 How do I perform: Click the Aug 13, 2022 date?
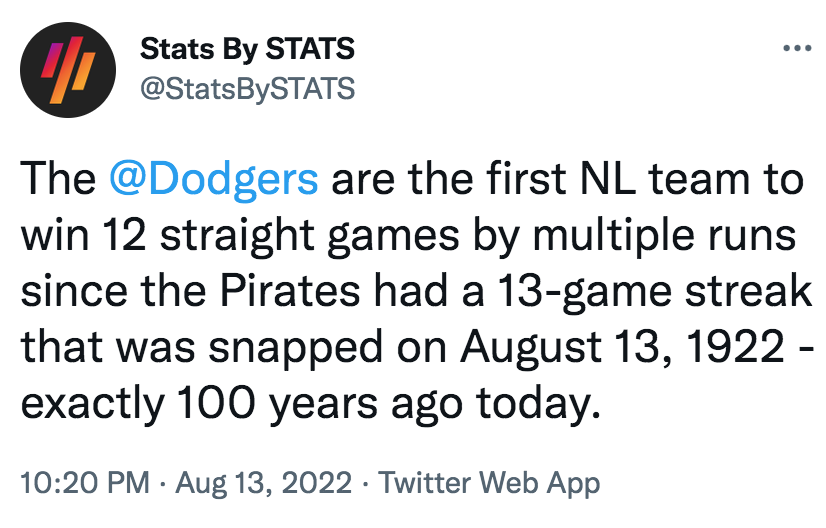click(x=263, y=483)
